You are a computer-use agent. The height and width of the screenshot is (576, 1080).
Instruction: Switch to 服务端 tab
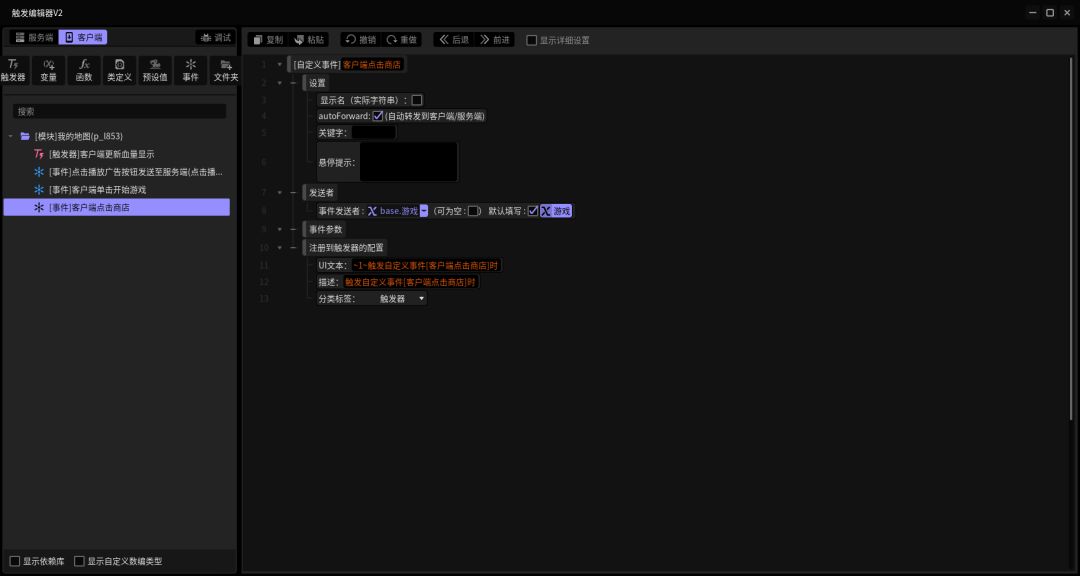(x=34, y=37)
